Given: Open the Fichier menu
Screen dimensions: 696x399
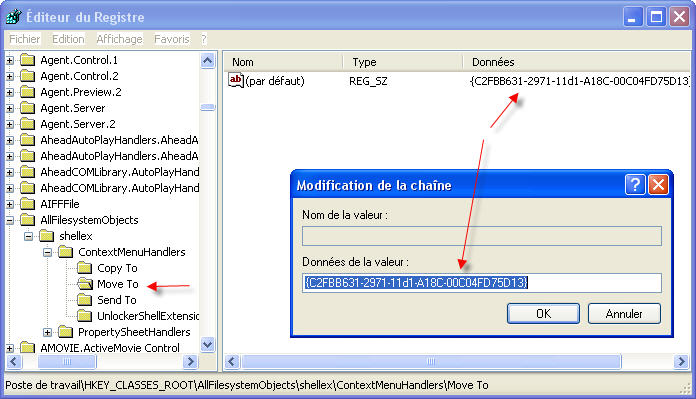Looking at the screenshot, I should pos(24,39).
